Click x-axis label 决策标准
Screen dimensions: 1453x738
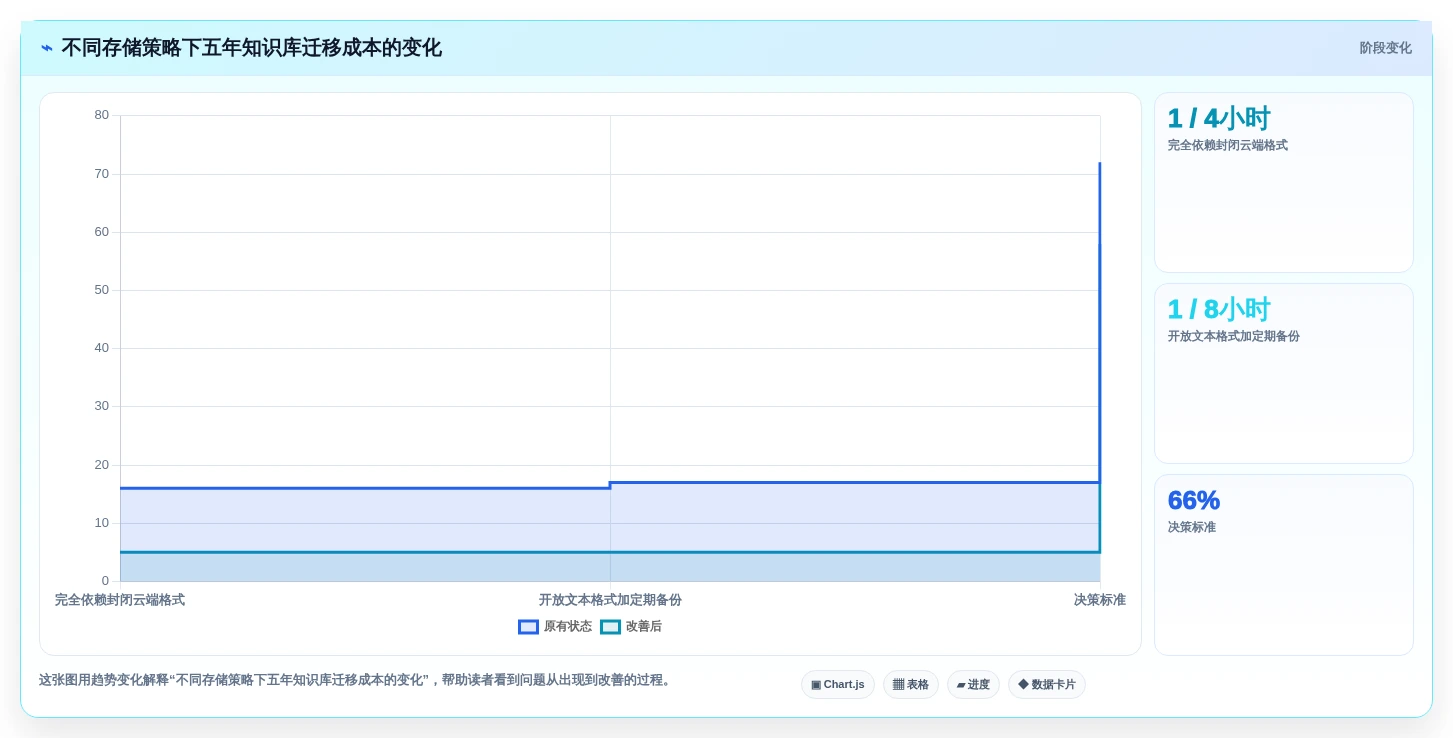(x=1100, y=600)
